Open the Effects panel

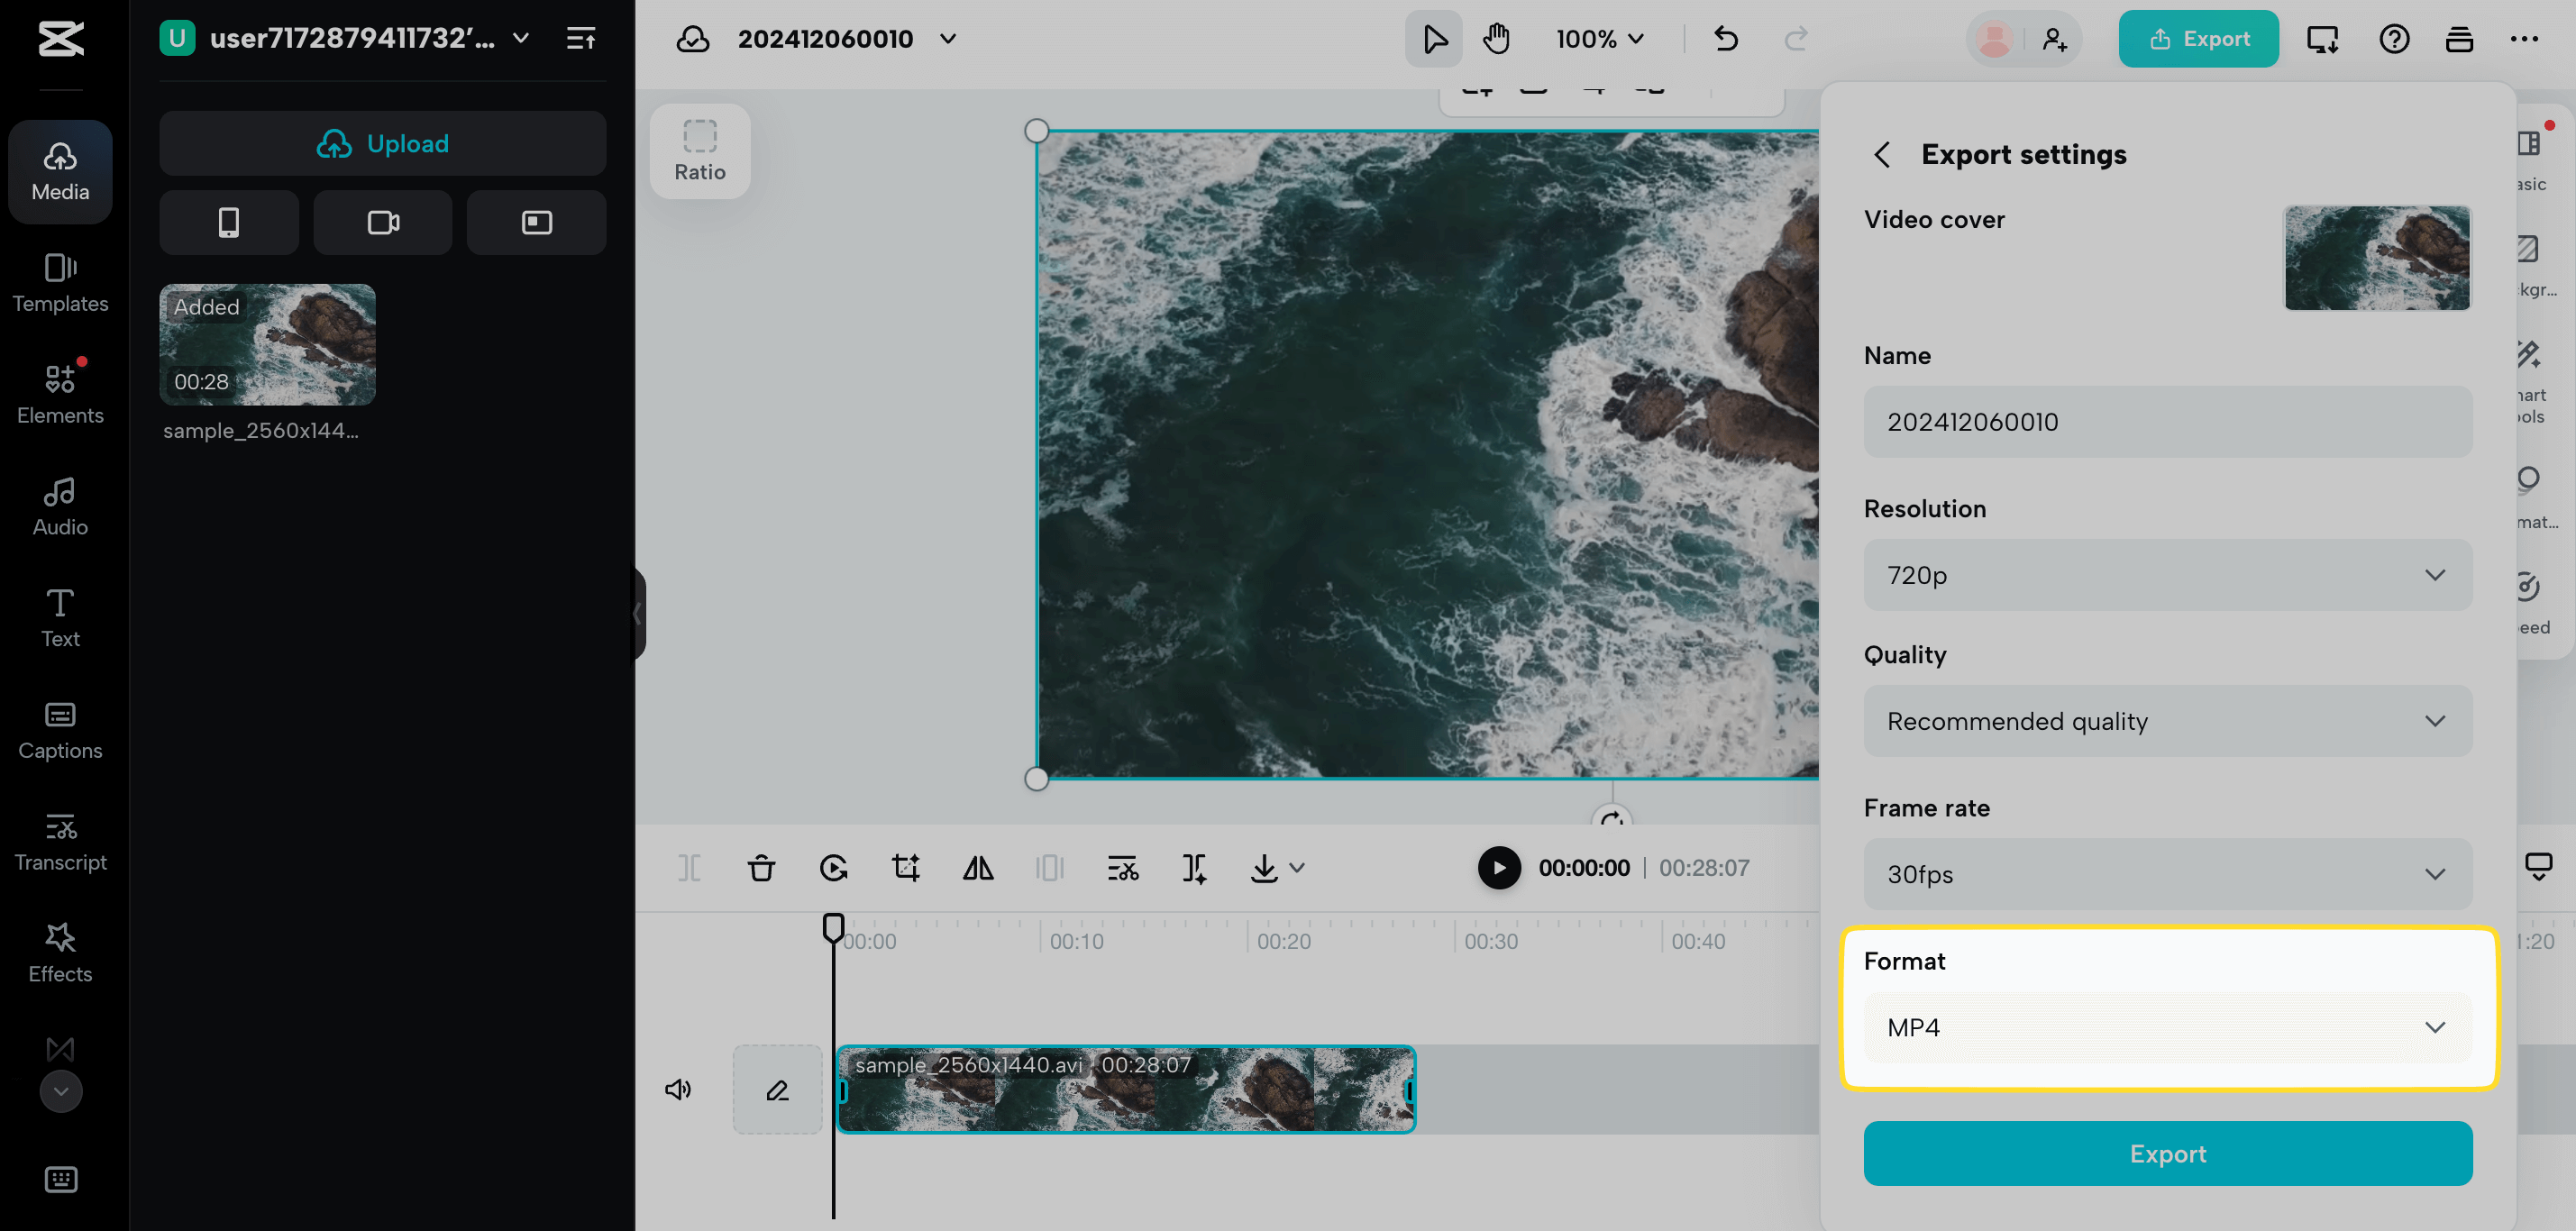click(x=60, y=953)
